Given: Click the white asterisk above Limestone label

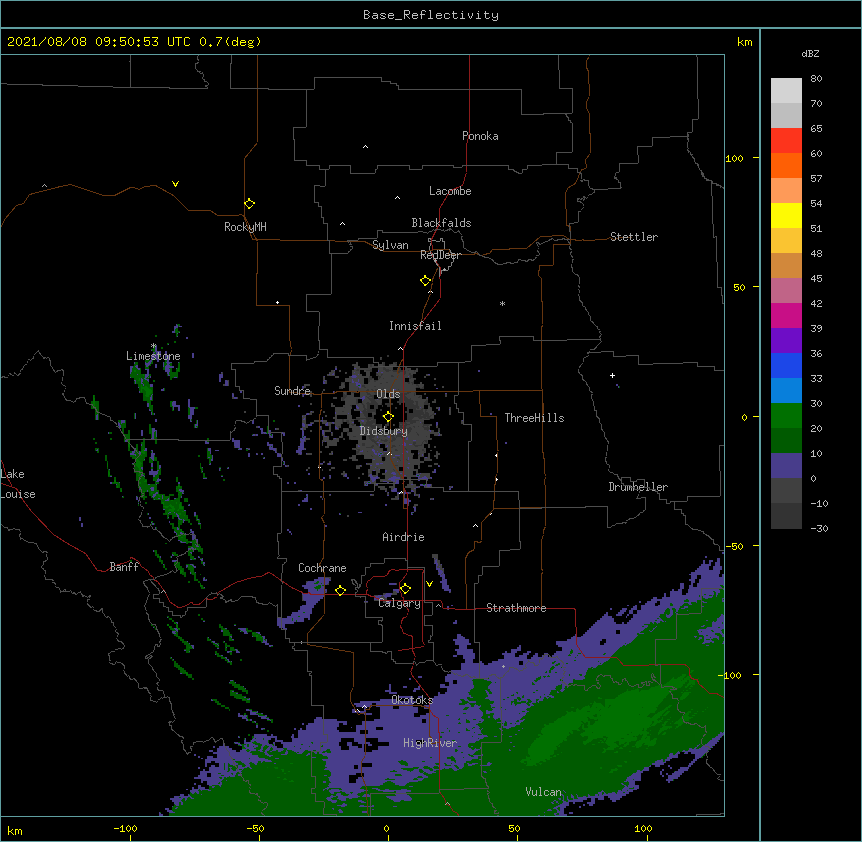Looking at the screenshot, I should coord(154,346).
